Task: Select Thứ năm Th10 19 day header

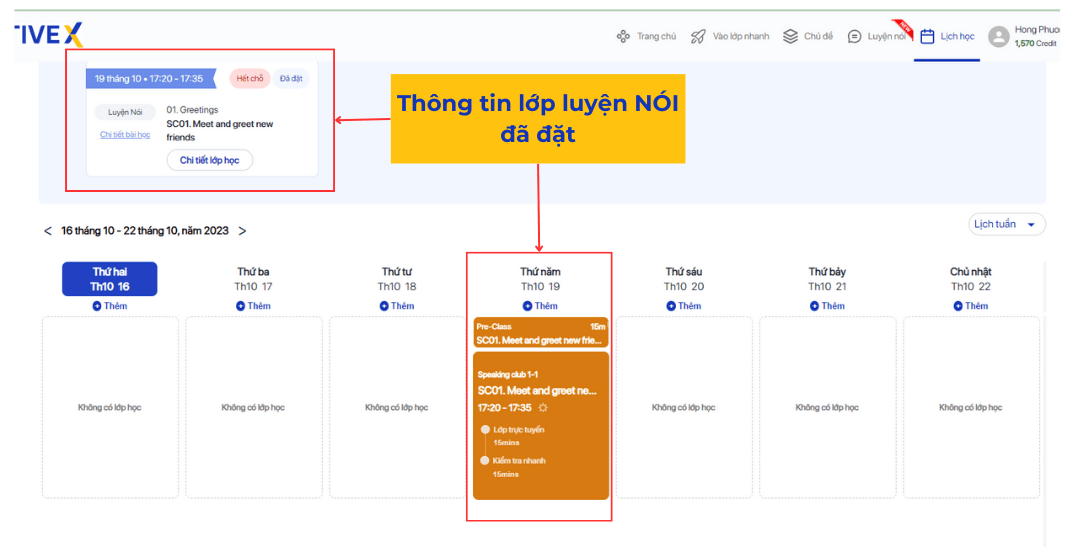Action: 540,279
